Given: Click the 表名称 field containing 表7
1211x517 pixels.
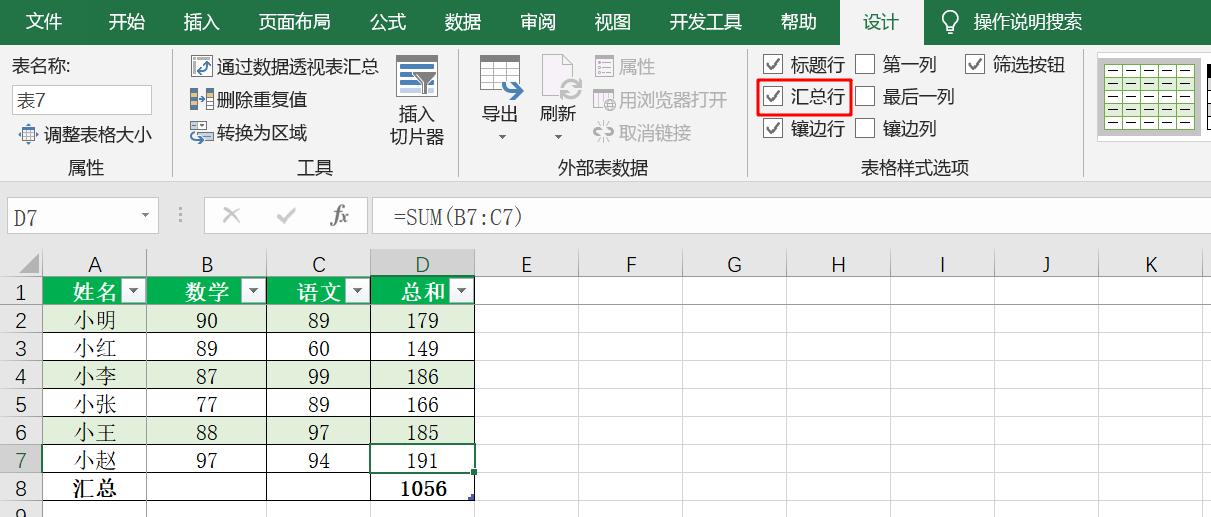Looking at the screenshot, I should [x=82, y=100].
